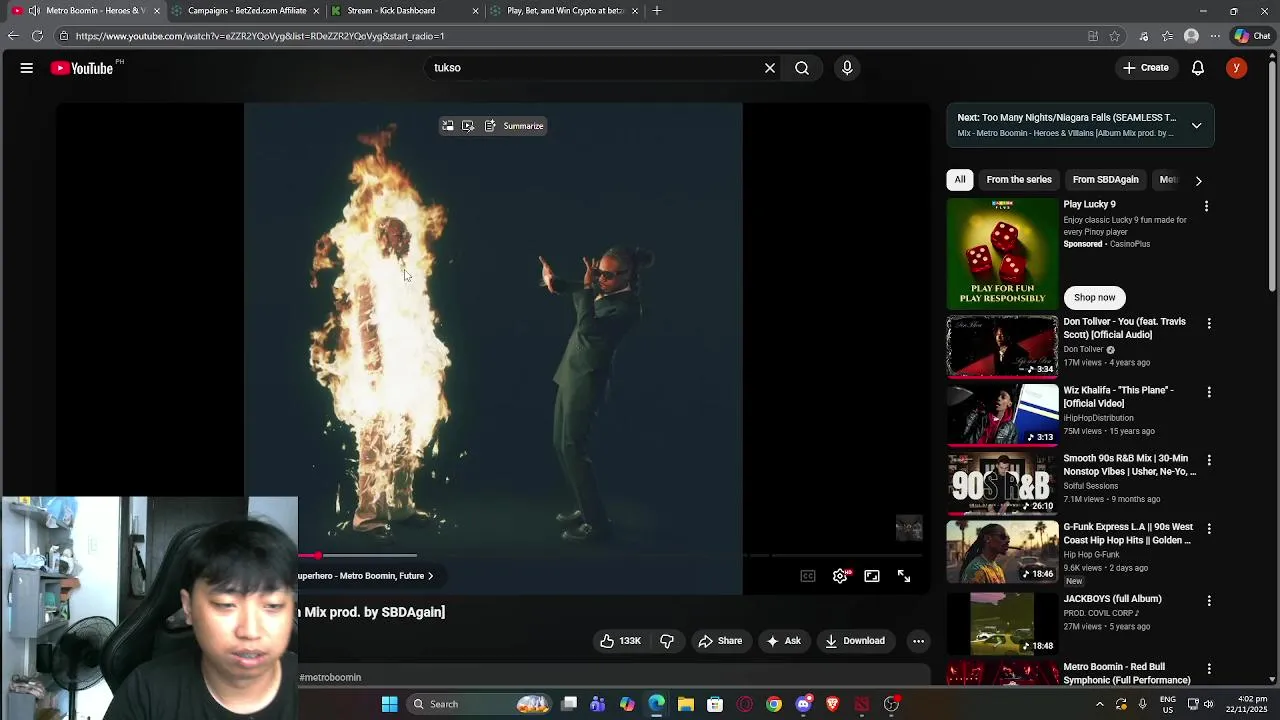
Task: Like the video with 133K likes
Action: pyautogui.click(x=619, y=641)
